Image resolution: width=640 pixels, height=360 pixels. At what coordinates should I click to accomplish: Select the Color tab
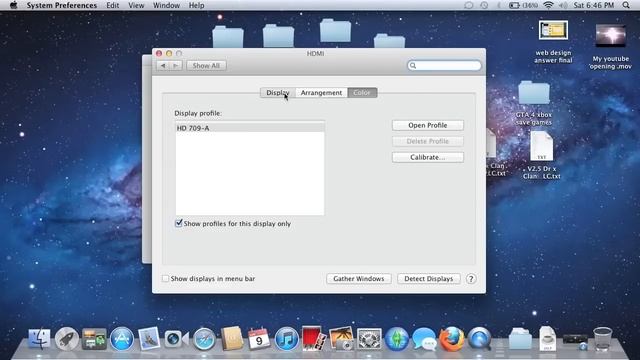362,93
